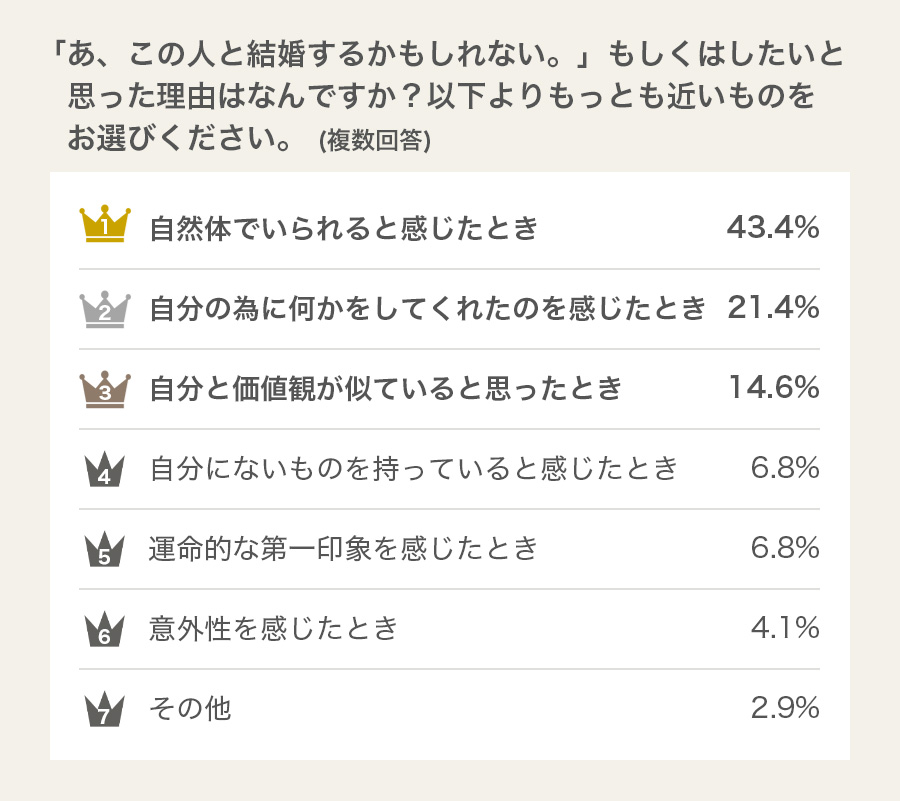Click the 21.4% percentage value
This screenshot has width=900, height=801.
tap(773, 308)
